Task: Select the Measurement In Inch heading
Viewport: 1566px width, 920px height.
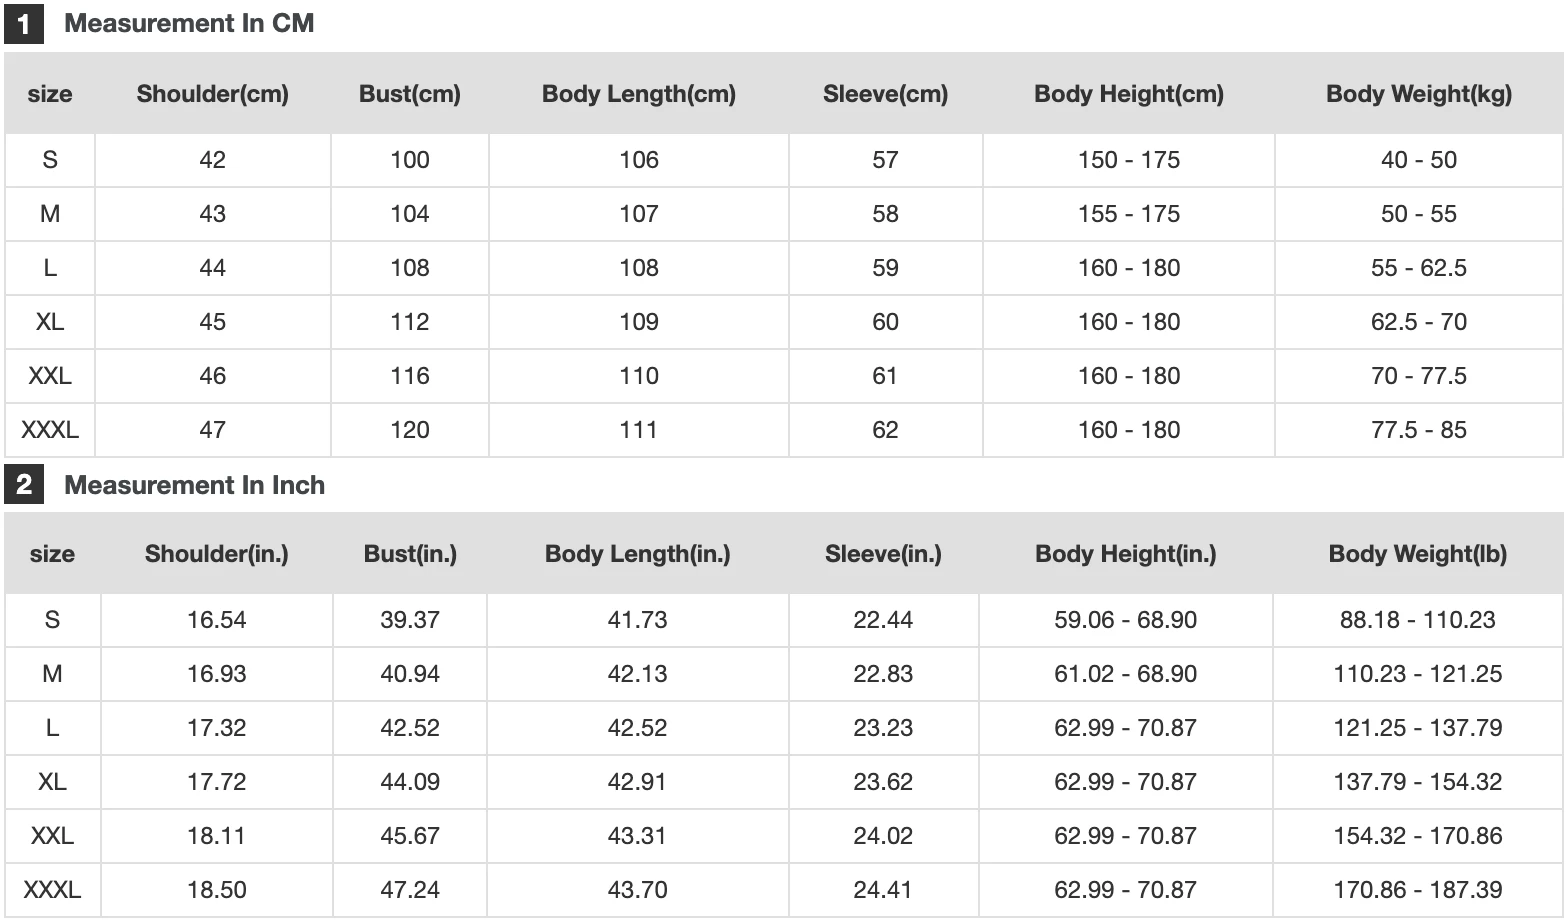Action: [x=195, y=485]
